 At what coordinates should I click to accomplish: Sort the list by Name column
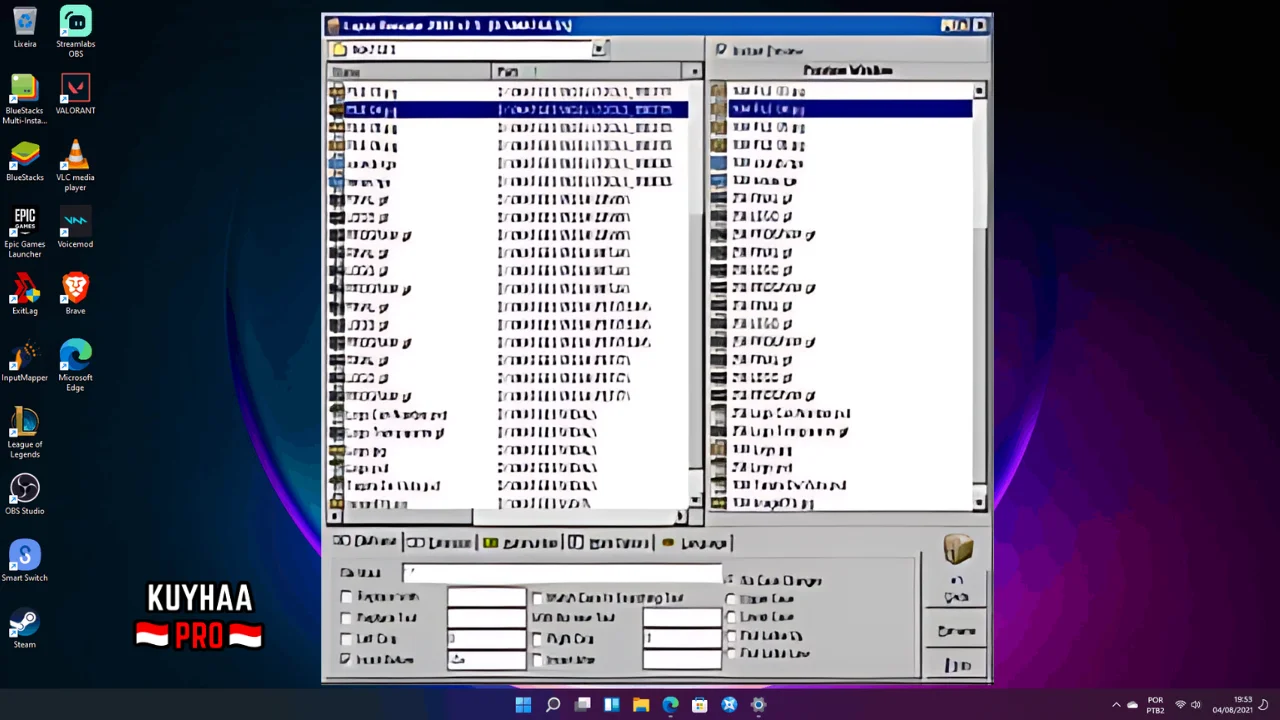(409, 71)
